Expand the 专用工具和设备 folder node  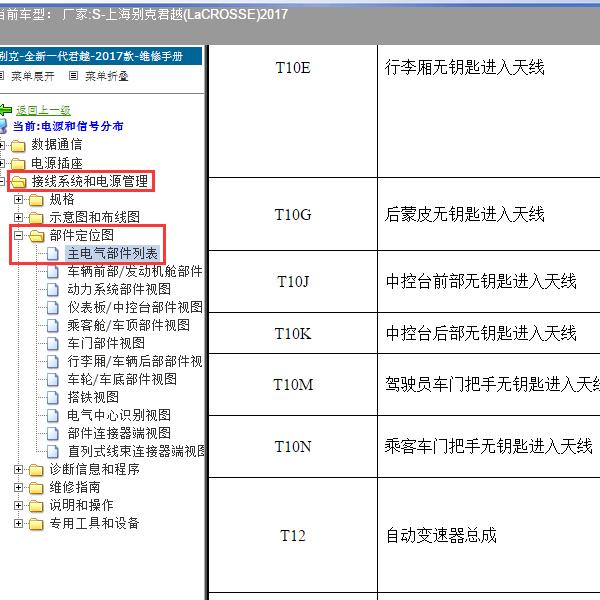18,523
